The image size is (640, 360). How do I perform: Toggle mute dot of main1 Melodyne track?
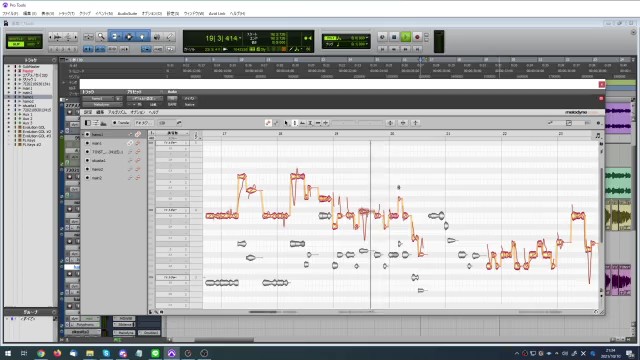tap(87, 143)
